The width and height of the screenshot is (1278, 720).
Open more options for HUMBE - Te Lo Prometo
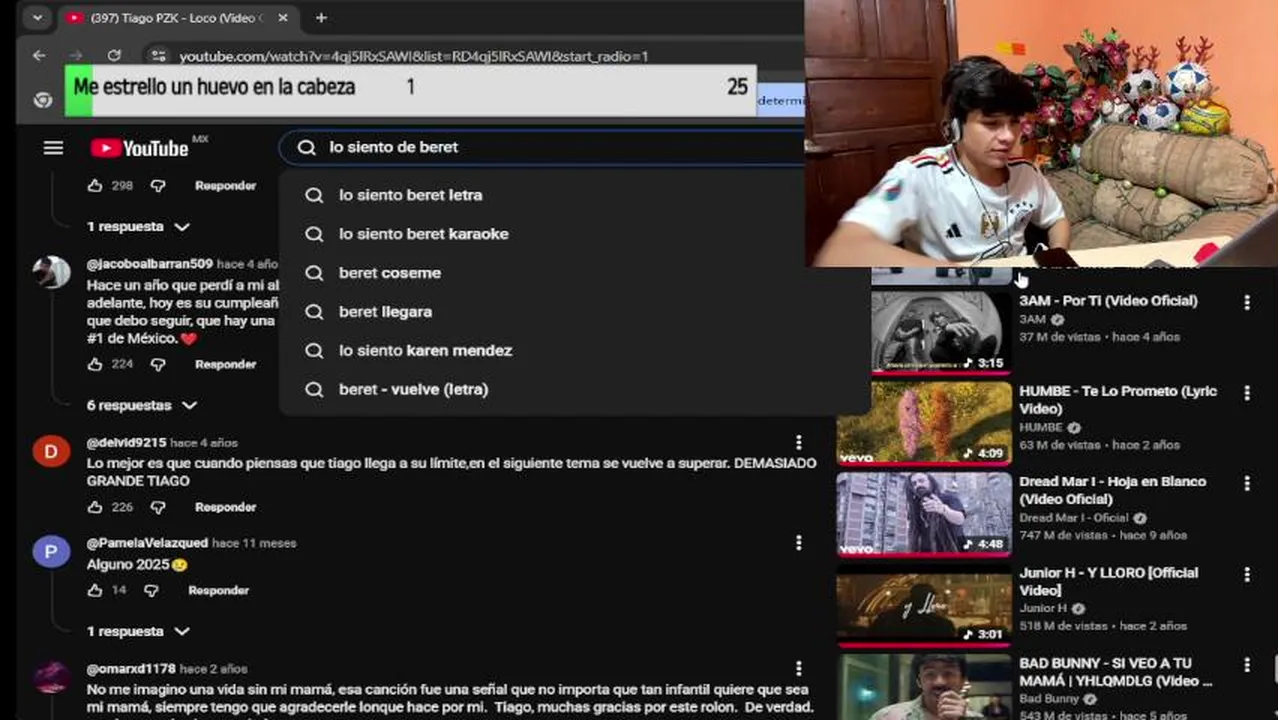point(1246,393)
